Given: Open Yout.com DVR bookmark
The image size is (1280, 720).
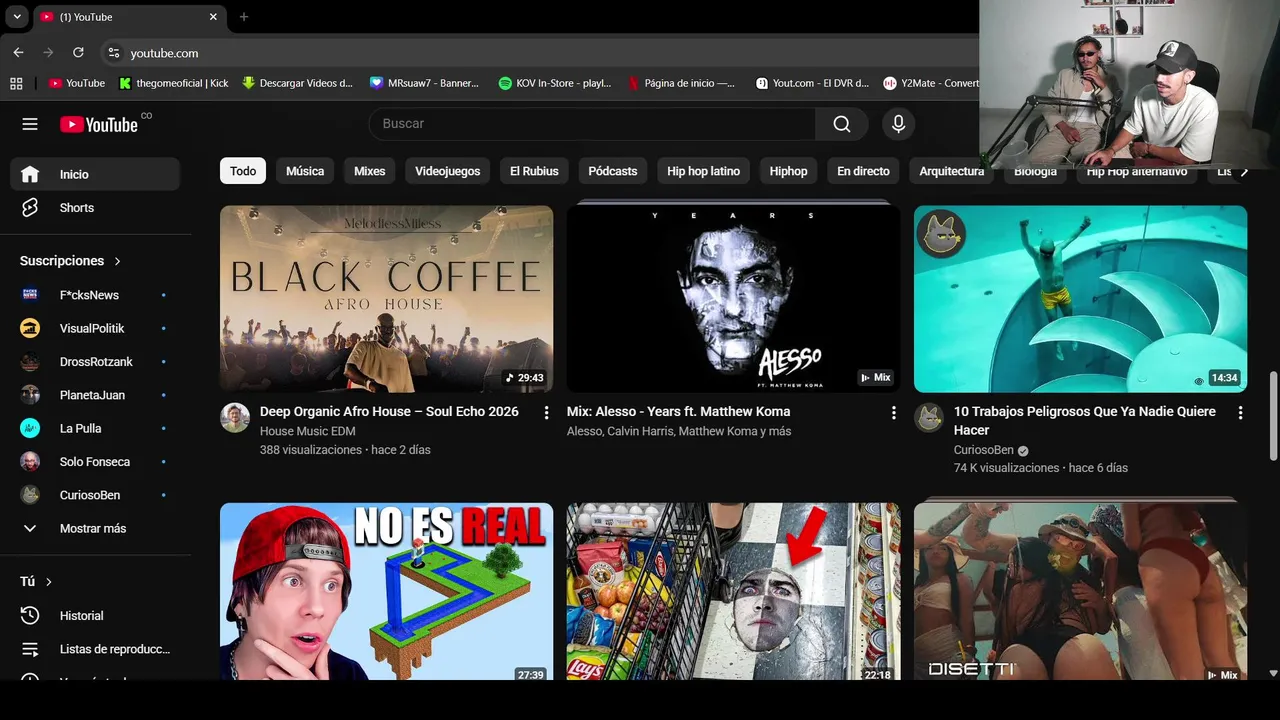Looking at the screenshot, I should [x=812, y=83].
